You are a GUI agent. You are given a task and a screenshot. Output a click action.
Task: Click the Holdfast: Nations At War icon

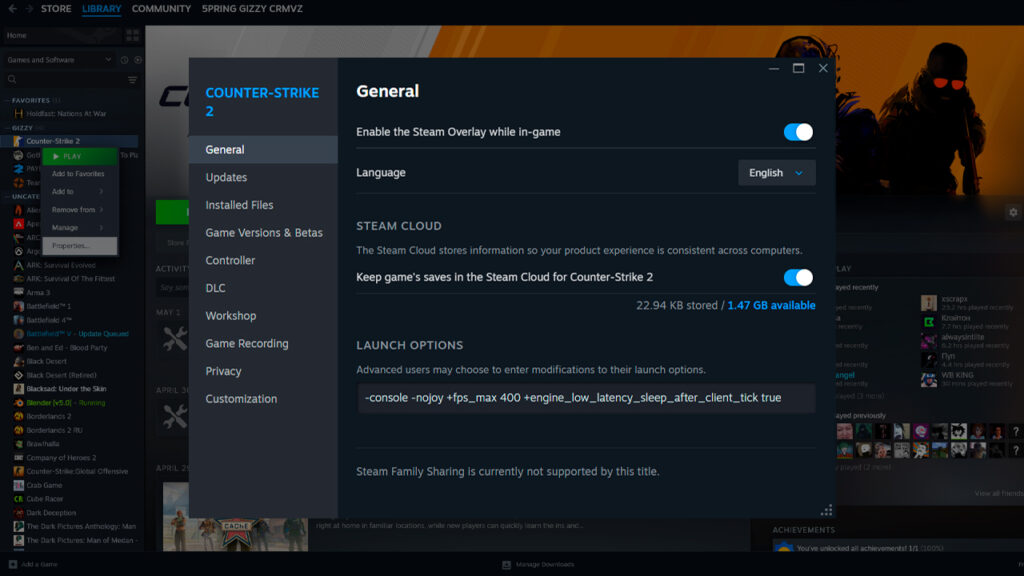click(x=18, y=114)
